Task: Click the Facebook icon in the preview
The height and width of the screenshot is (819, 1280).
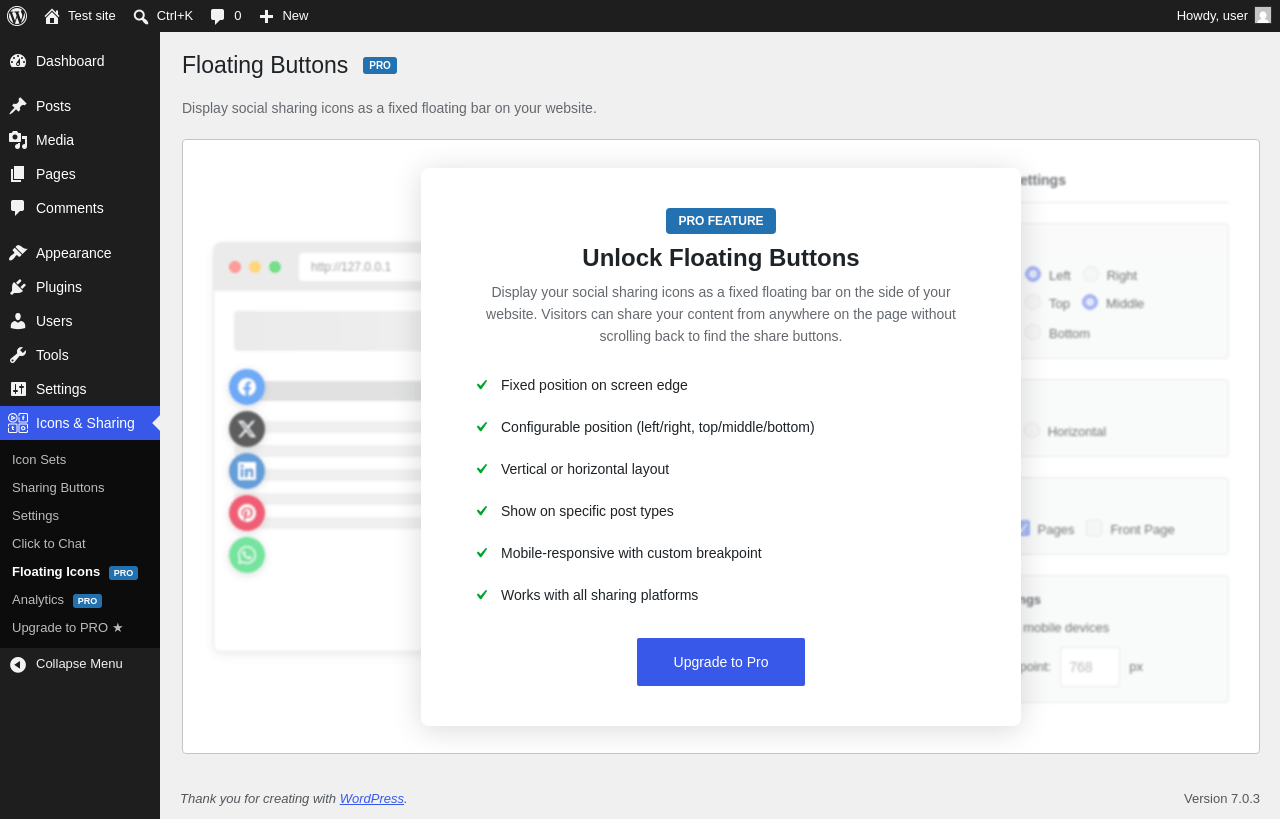Action: 247,387
